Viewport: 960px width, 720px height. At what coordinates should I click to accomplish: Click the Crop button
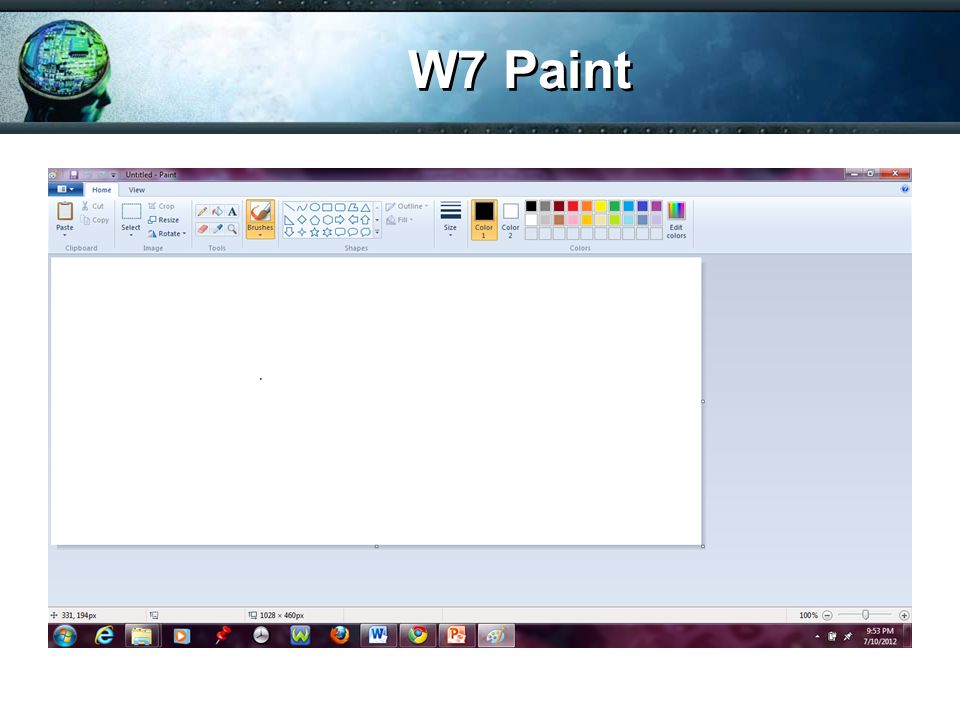pyautogui.click(x=162, y=206)
